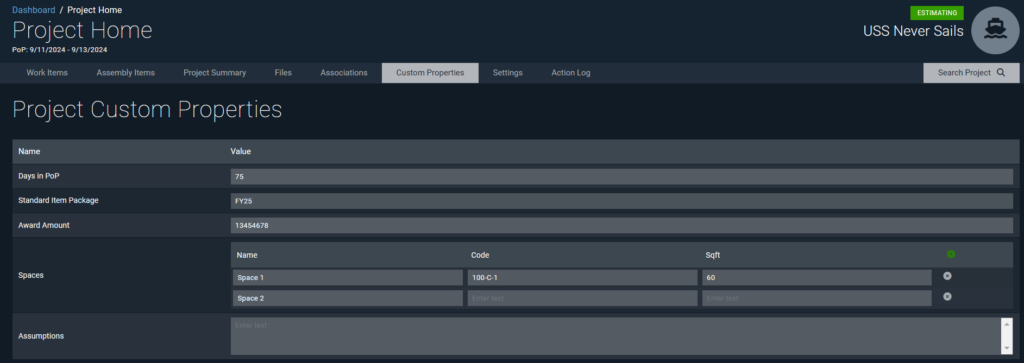Screen dimensions: 1024x363
Task: Click the Standard Item Package row label
Action: point(58,200)
